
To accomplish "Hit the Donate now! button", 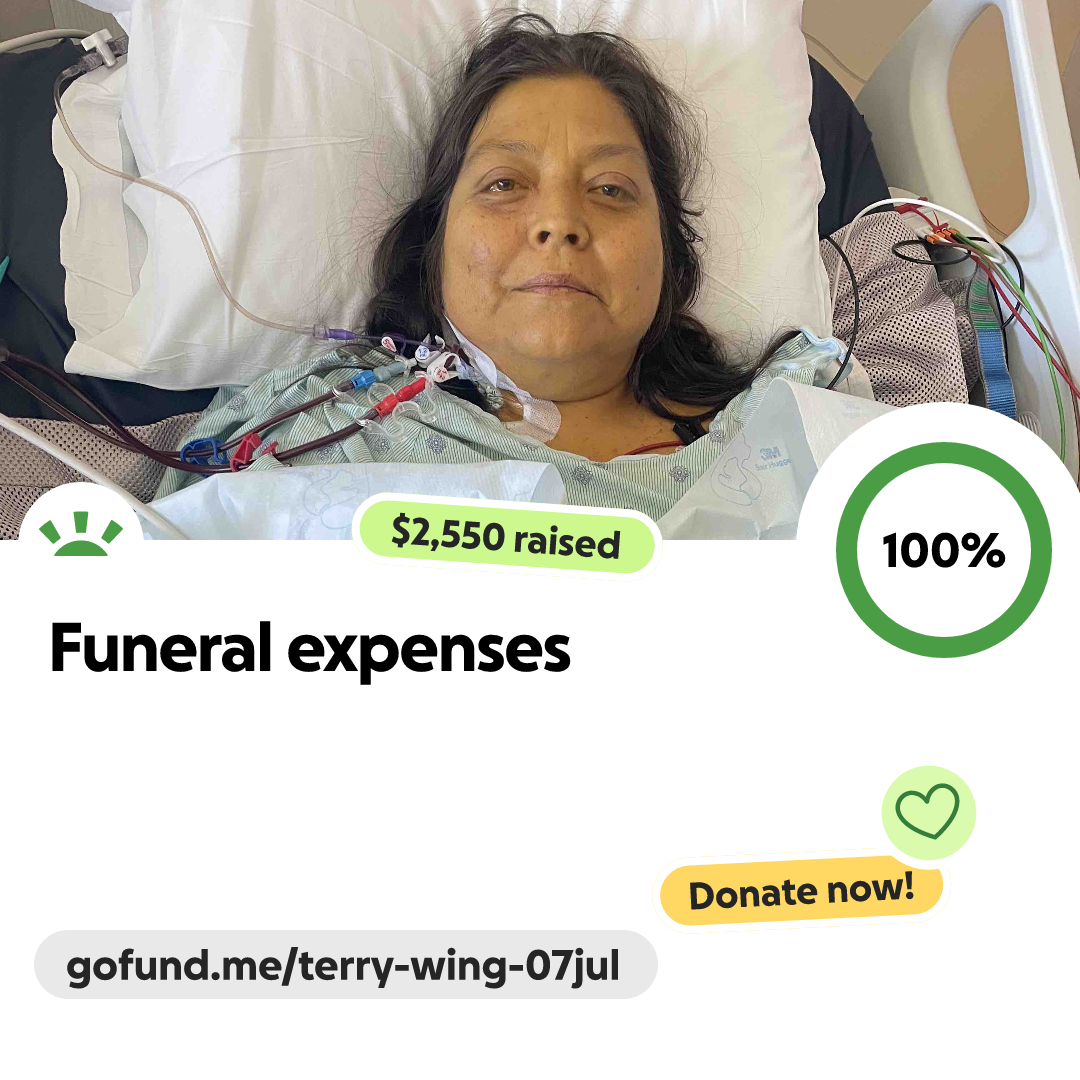I will pos(801,892).
